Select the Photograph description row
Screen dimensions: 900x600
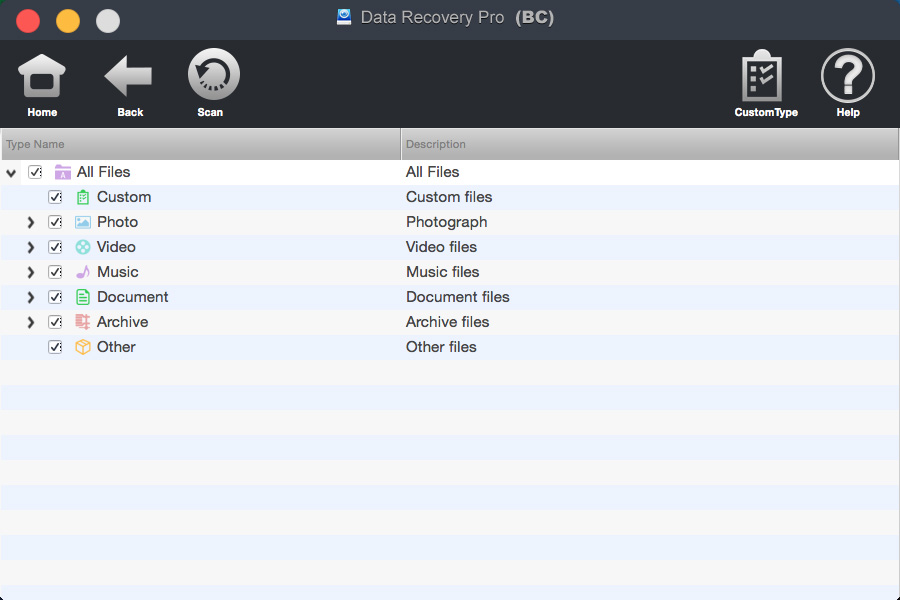click(447, 222)
